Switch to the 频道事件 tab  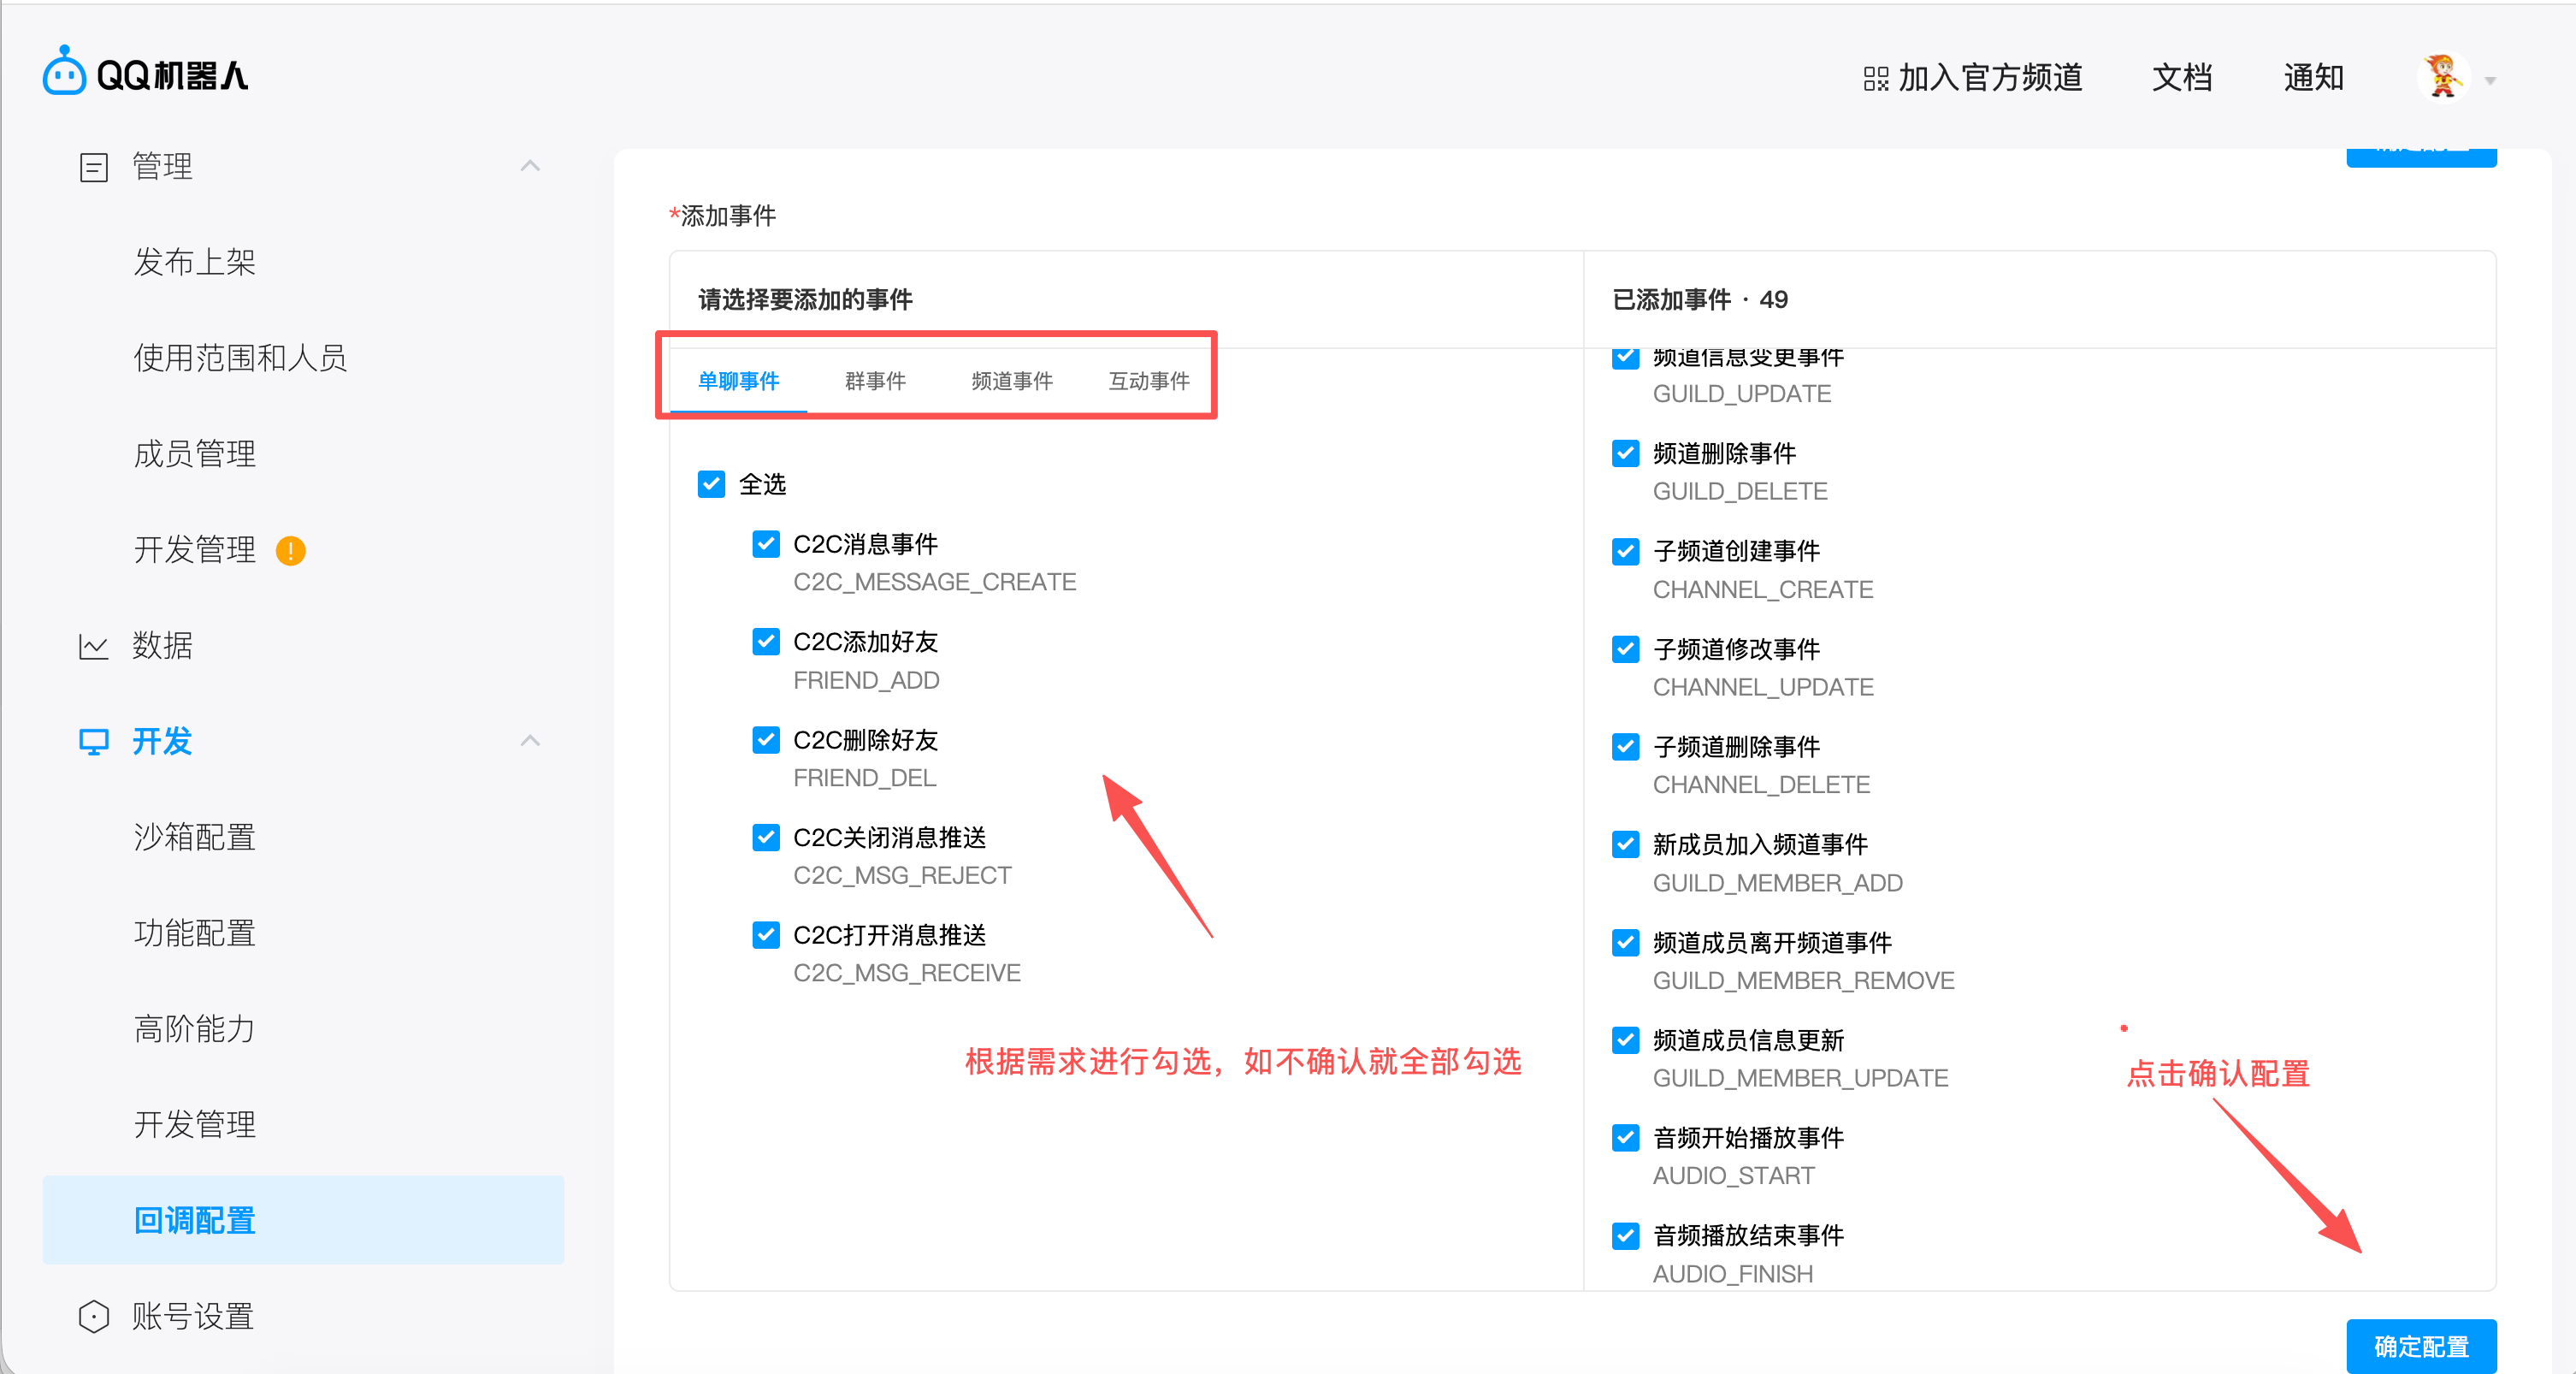point(1010,381)
